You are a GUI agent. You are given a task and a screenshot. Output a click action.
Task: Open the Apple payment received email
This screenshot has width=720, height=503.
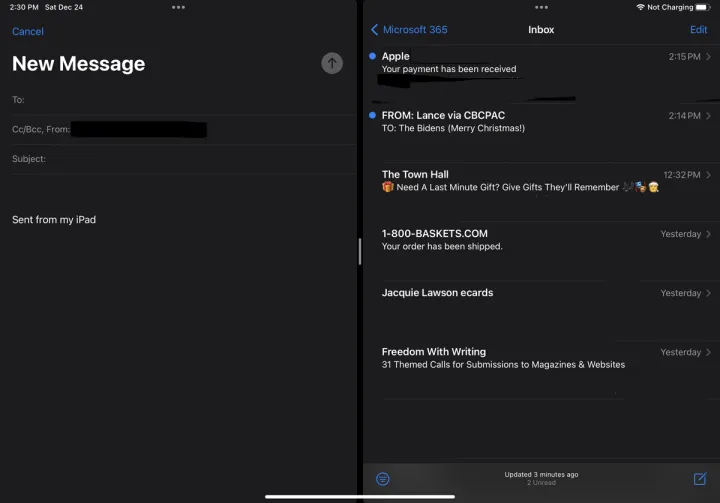click(540, 63)
